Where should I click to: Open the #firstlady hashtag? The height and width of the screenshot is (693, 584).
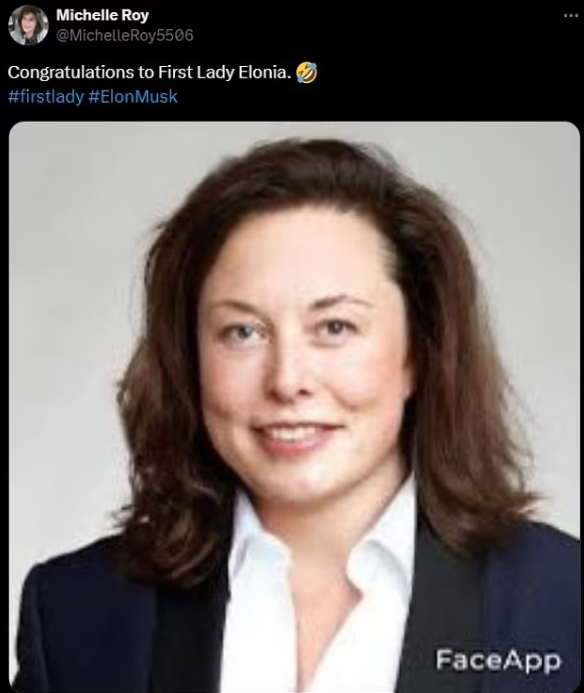coord(46,96)
